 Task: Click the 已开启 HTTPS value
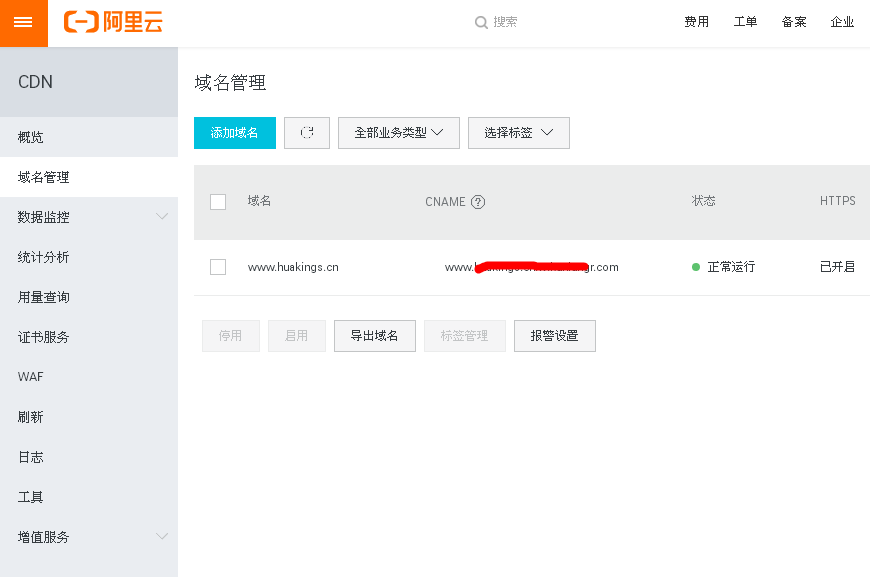[x=838, y=267]
